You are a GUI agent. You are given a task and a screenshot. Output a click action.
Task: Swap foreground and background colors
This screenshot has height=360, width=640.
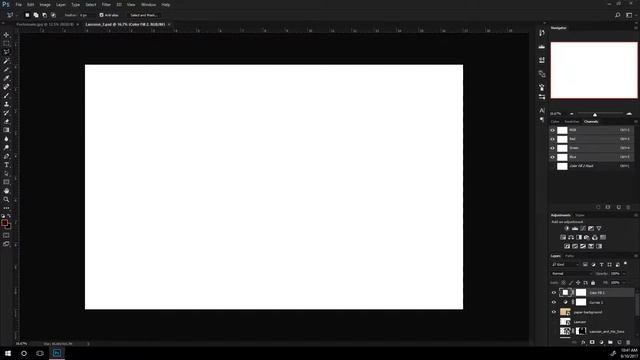click(9, 216)
